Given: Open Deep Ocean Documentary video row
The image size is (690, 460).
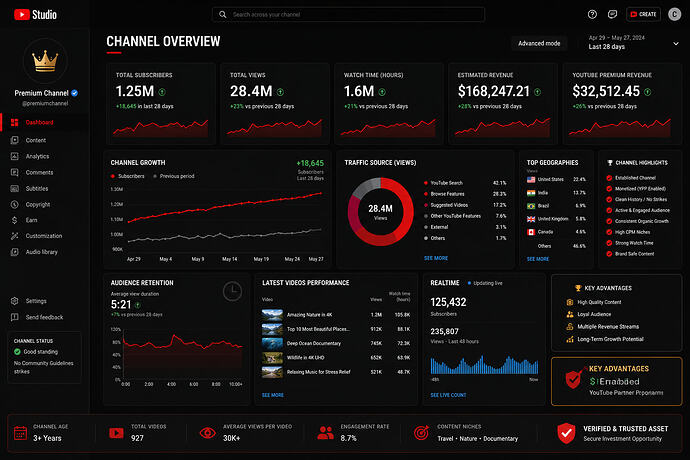Looking at the screenshot, I should 336,343.
